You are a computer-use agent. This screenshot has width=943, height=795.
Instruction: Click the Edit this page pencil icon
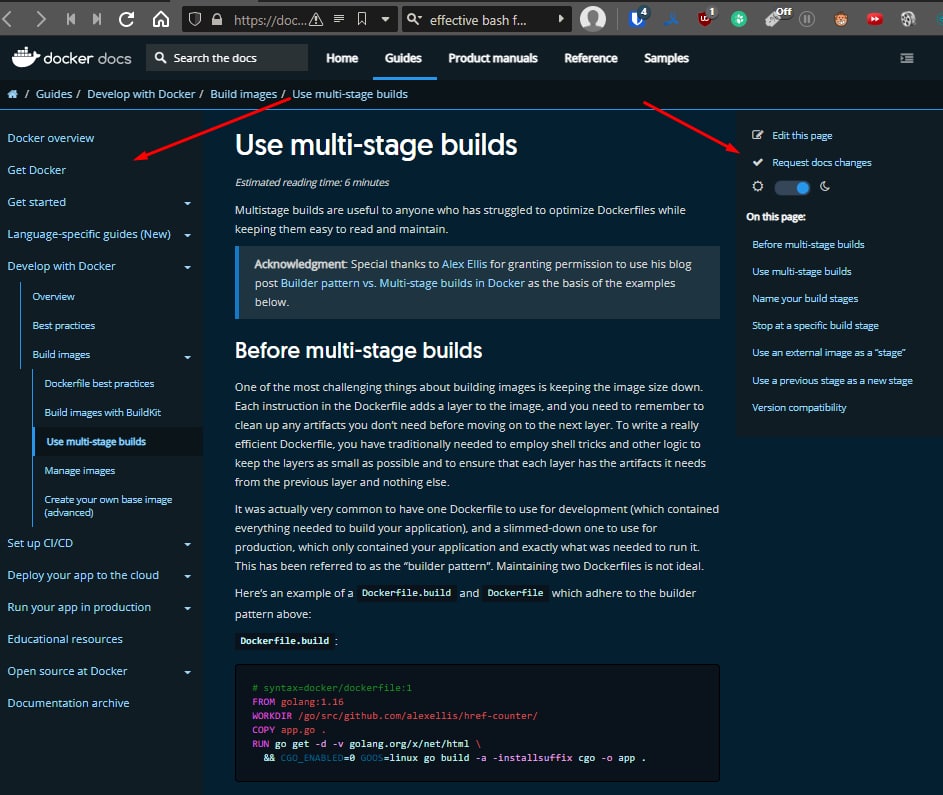758,135
